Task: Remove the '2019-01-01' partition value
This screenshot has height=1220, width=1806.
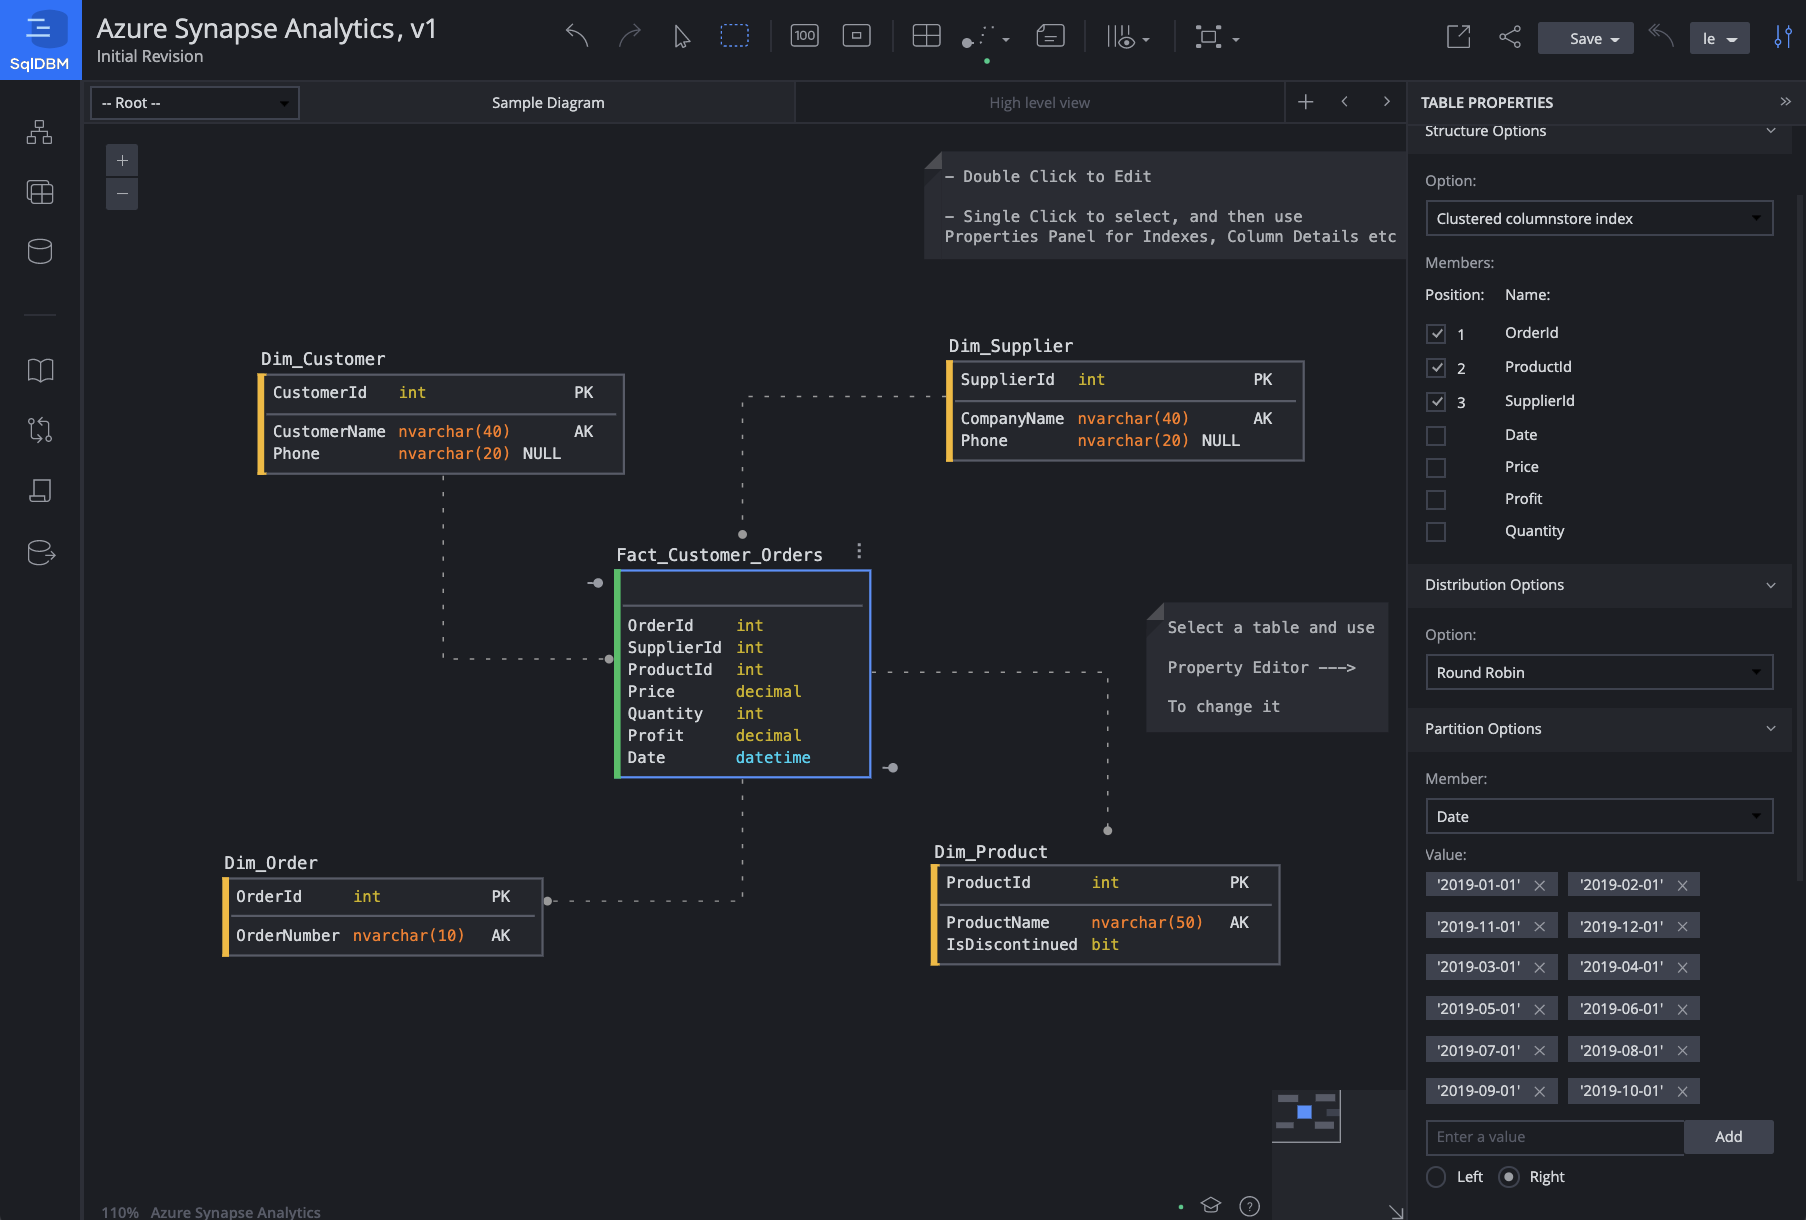Action: point(1540,885)
